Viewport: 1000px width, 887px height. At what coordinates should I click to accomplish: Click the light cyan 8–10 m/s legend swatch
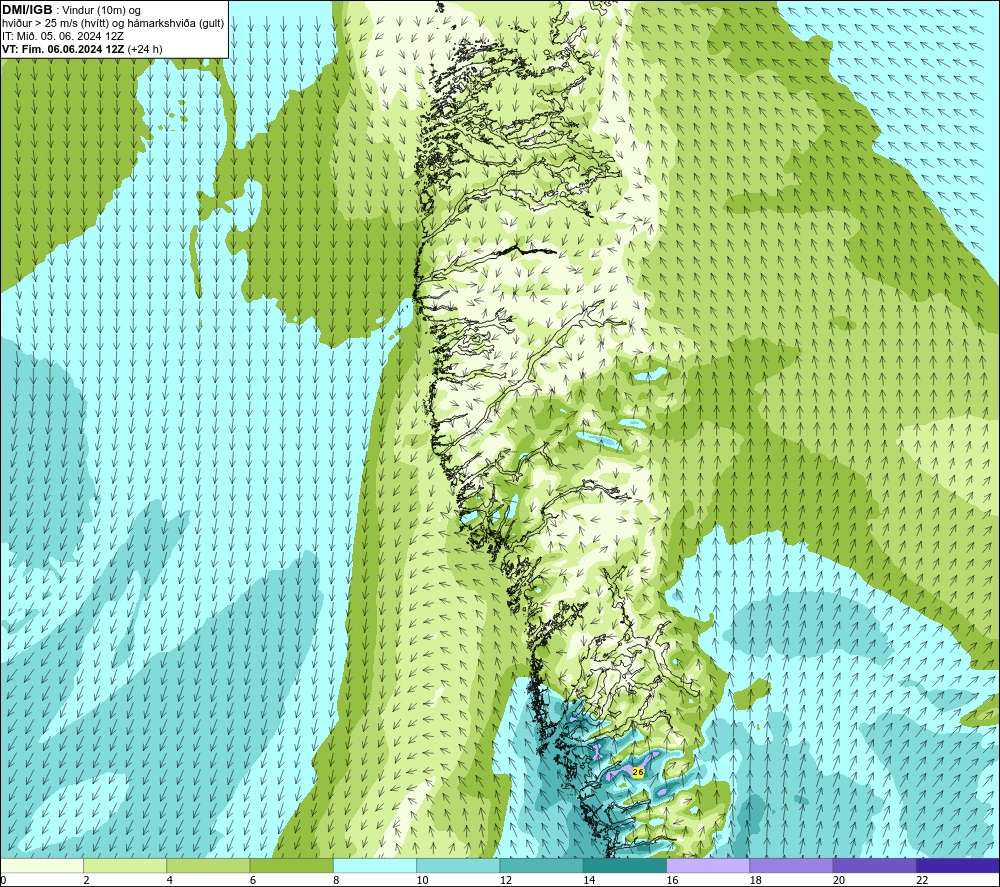[375, 865]
